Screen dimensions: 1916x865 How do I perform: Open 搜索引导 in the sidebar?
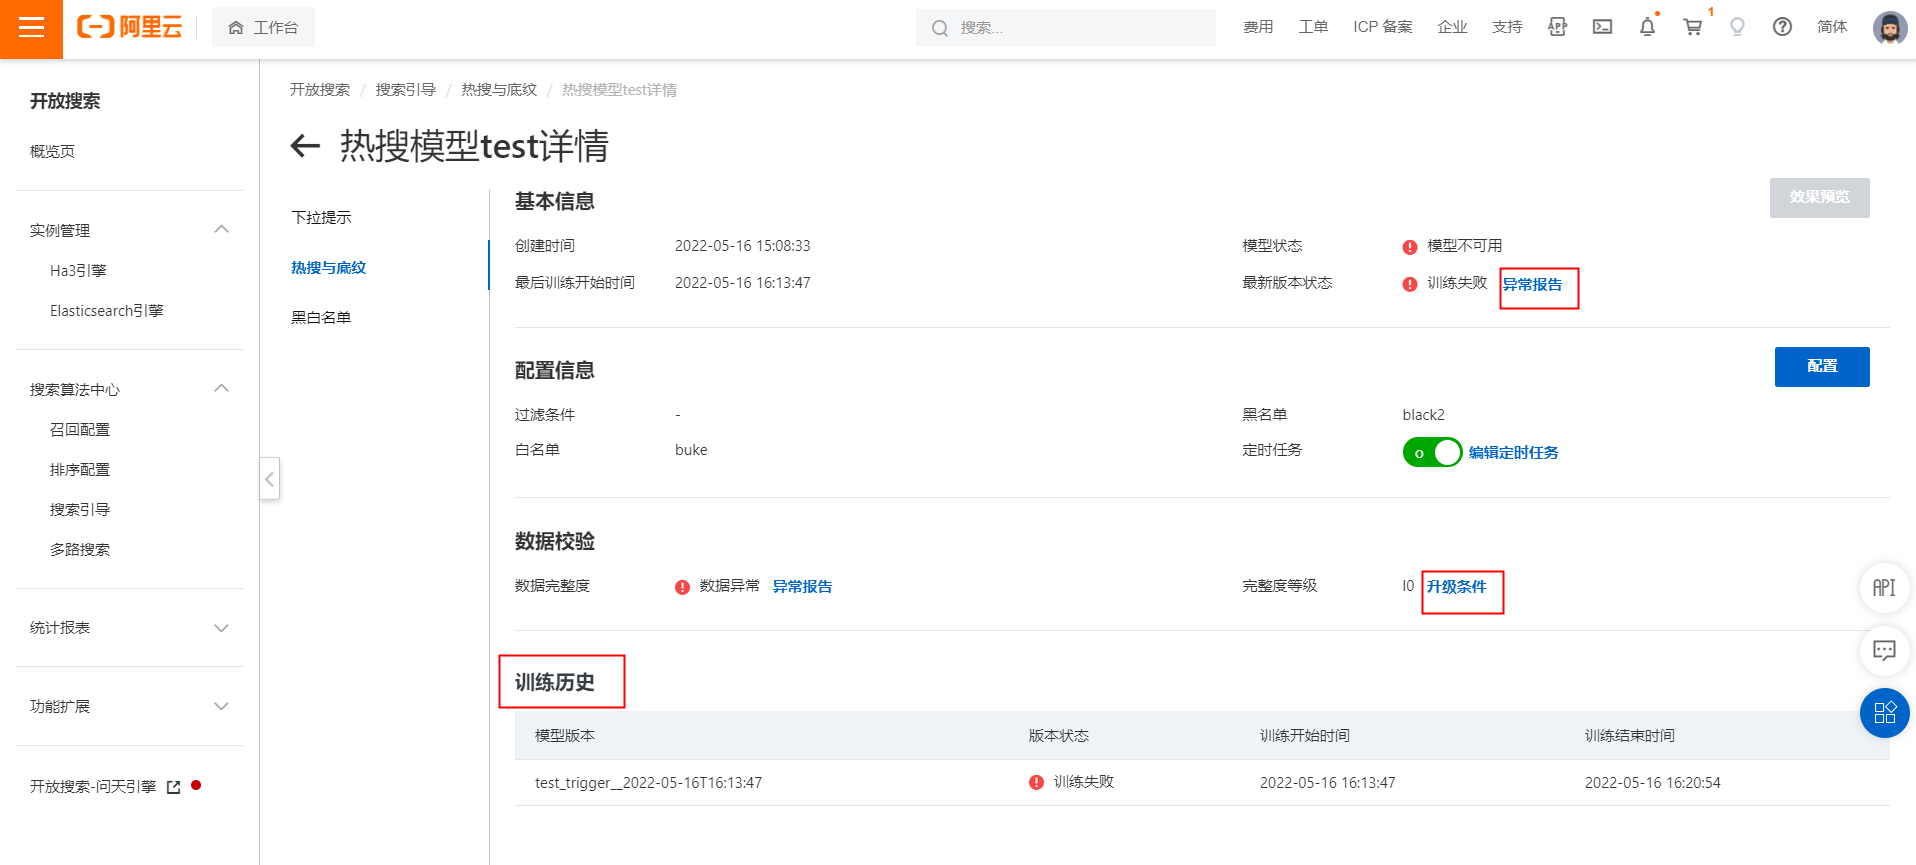pos(80,509)
